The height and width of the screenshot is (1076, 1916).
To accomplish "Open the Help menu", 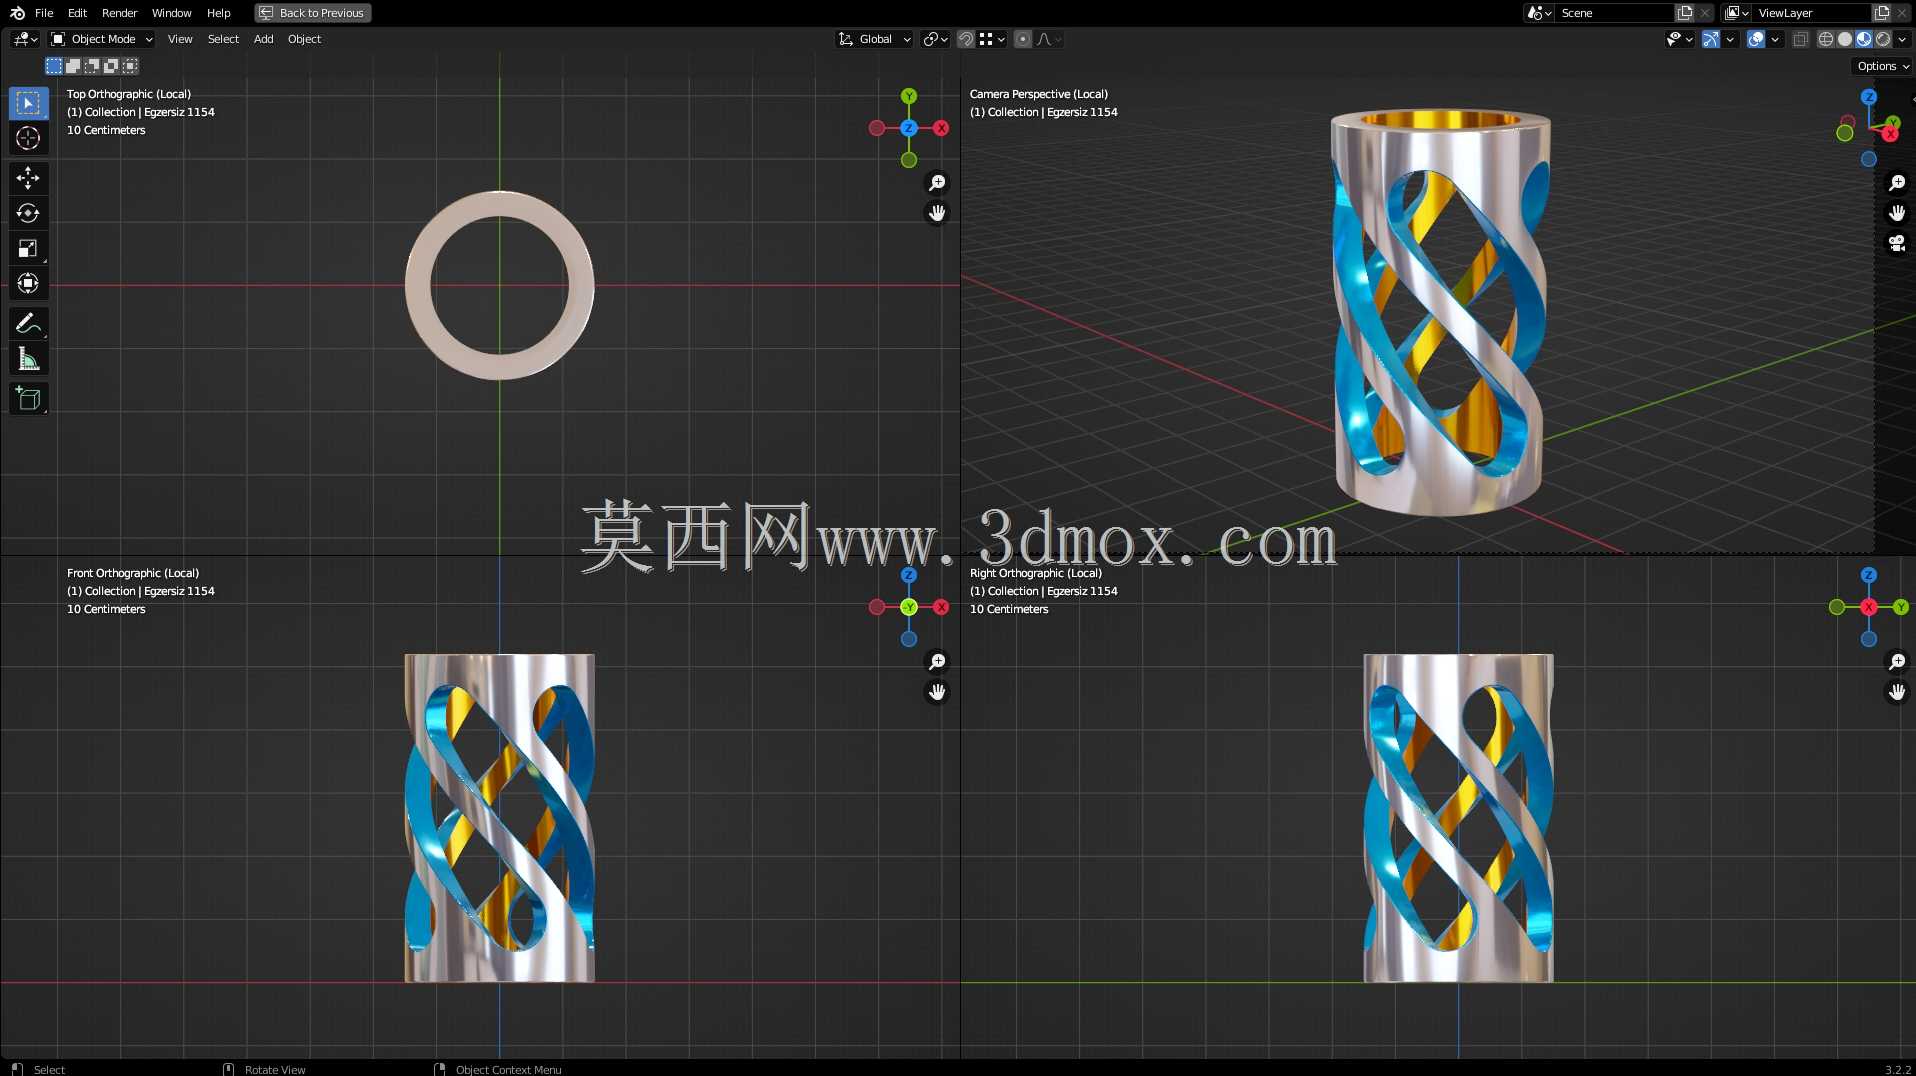I will (218, 13).
